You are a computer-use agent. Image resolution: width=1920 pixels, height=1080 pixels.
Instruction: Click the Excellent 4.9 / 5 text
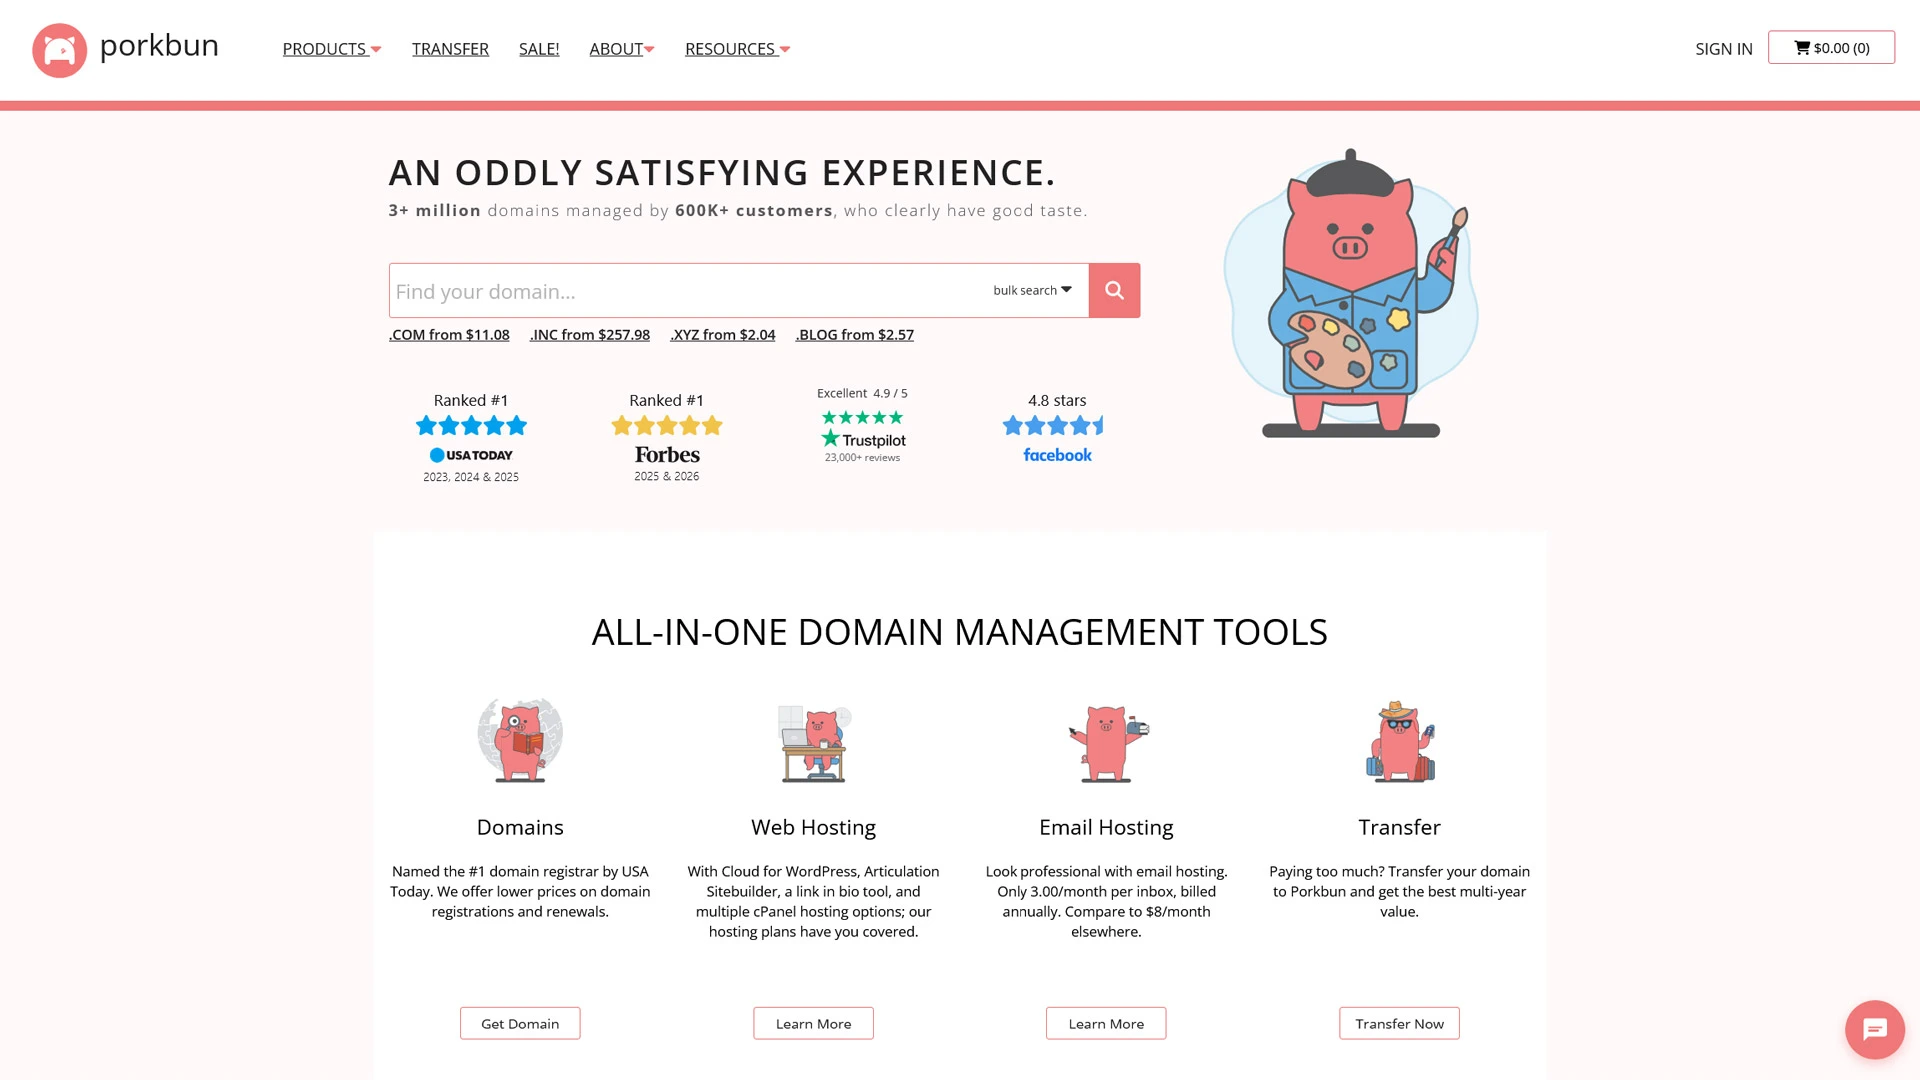pos(862,393)
